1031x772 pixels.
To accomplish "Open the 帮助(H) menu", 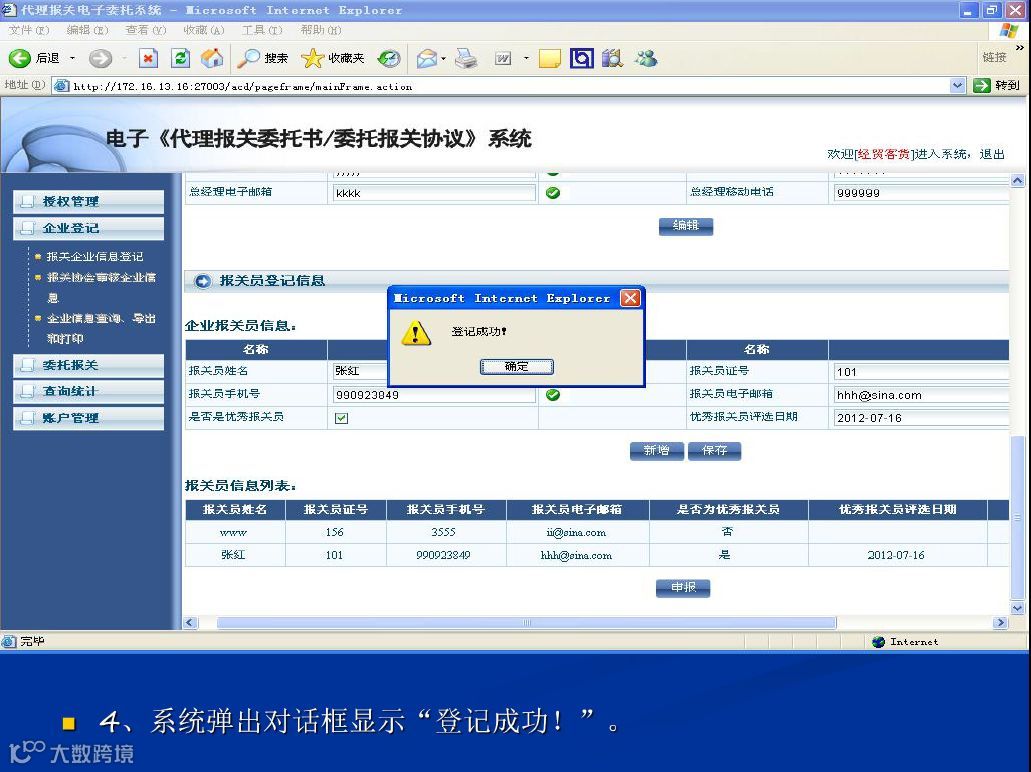I will (x=320, y=30).
